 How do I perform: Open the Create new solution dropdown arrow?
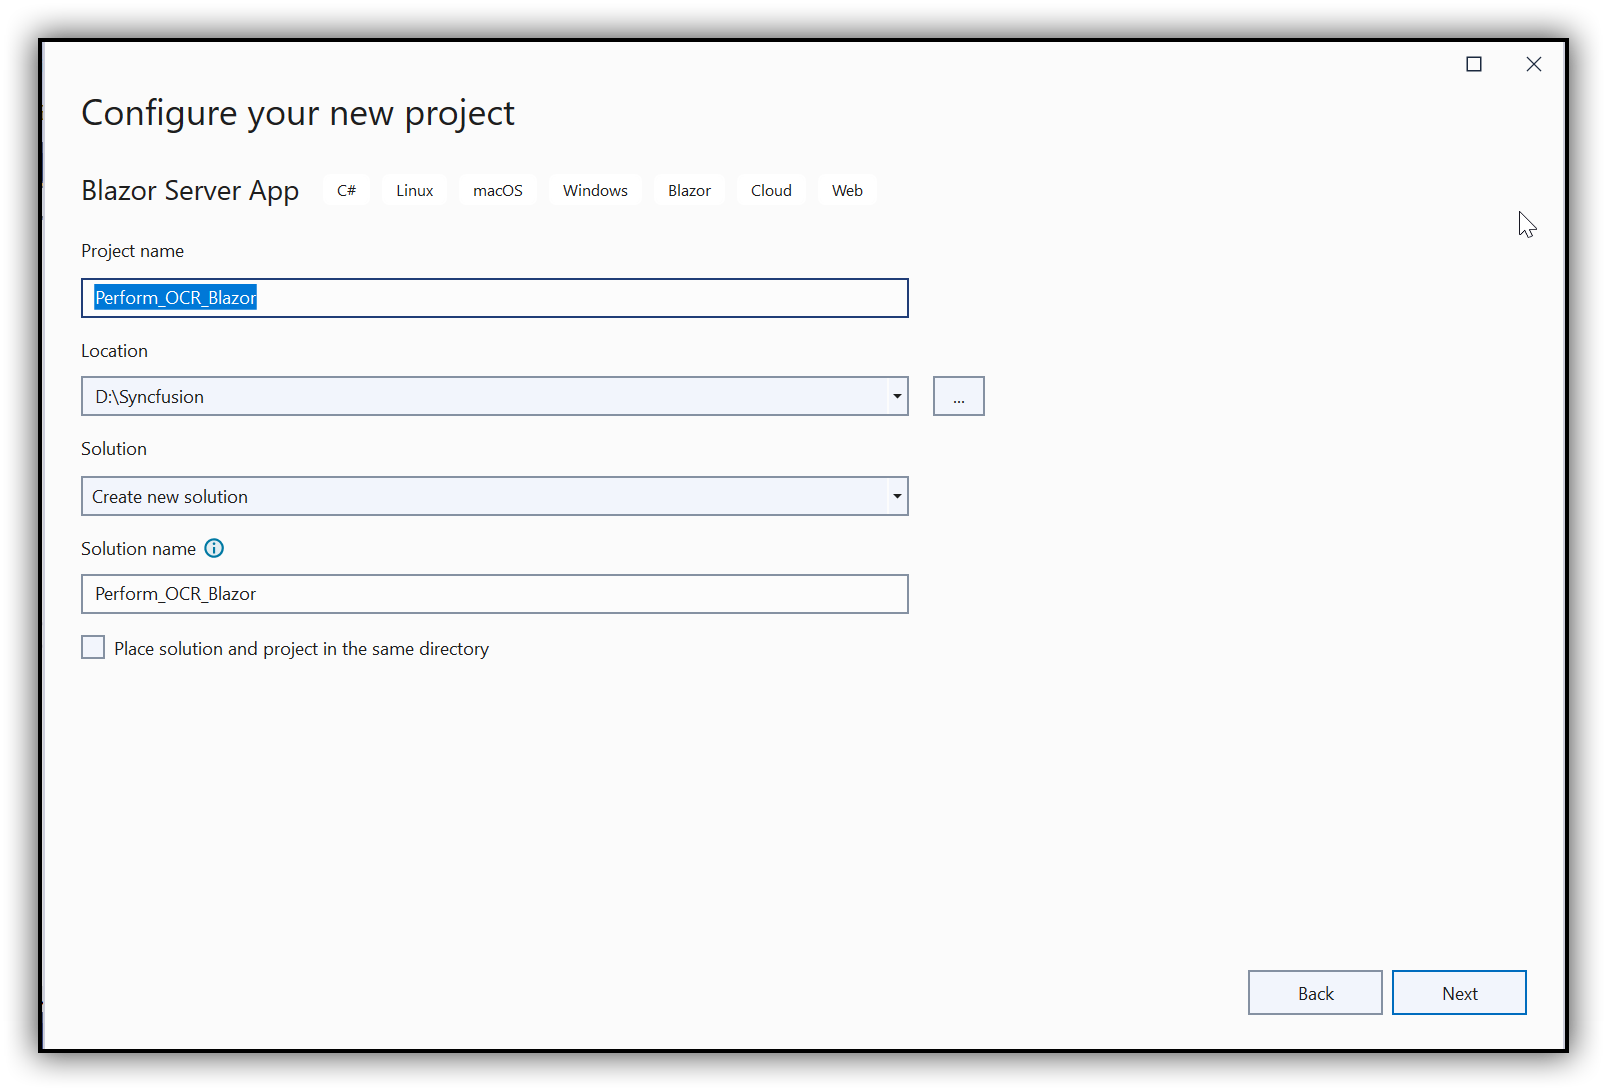click(895, 496)
